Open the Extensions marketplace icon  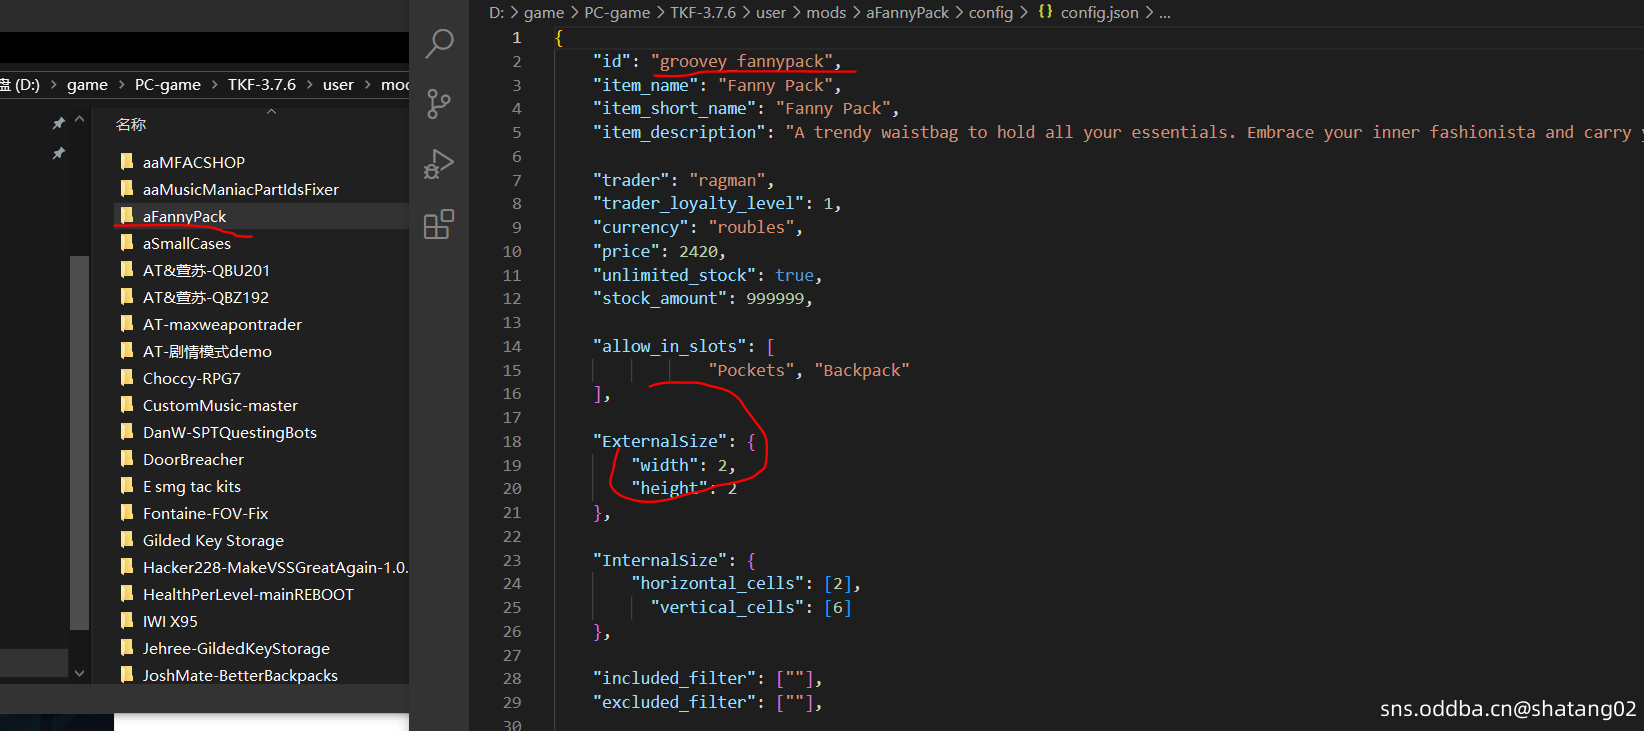439,225
